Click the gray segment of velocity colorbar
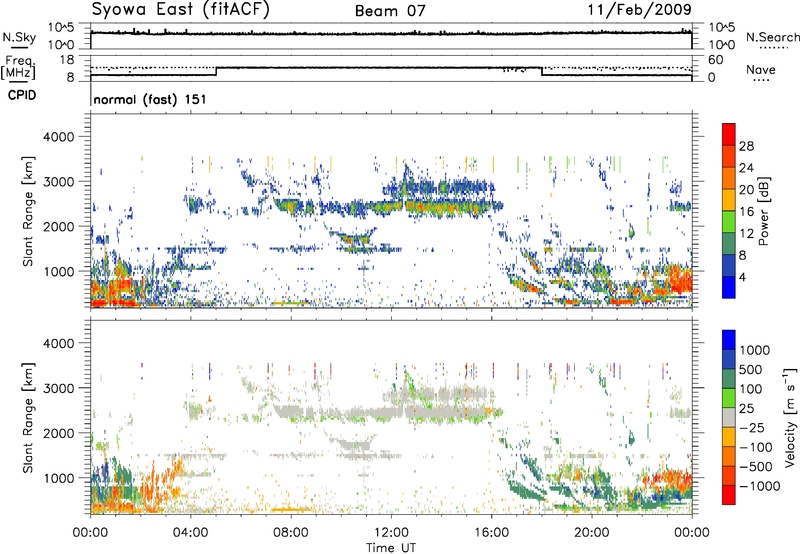The width and height of the screenshot is (800, 554). (729, 418)
